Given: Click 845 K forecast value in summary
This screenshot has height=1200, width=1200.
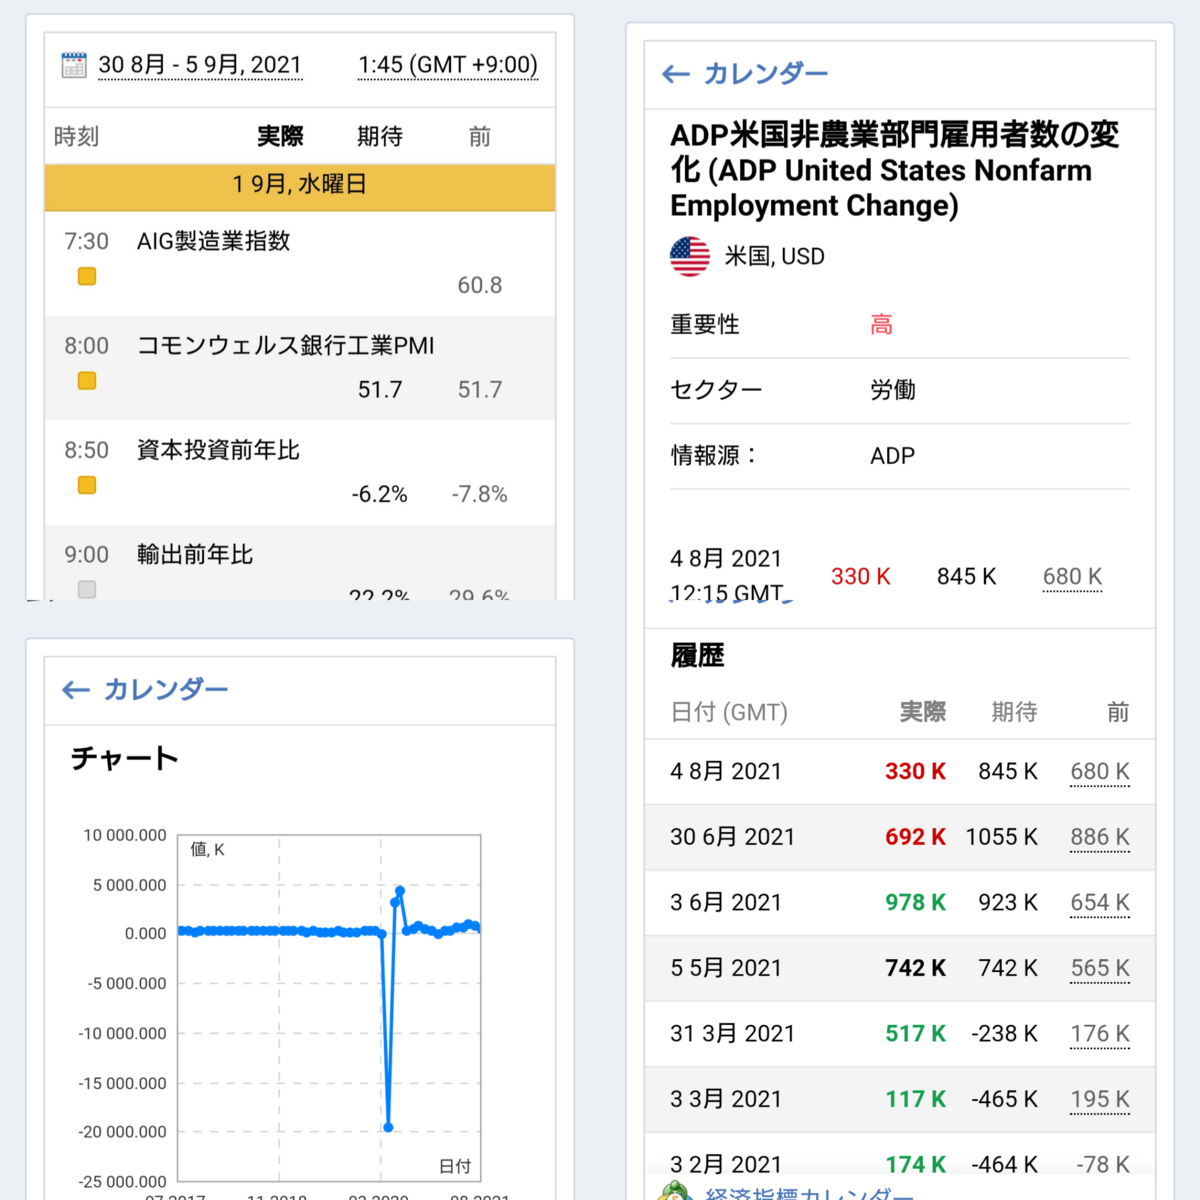Looking at the screenshot, I should tap(967, 577).
